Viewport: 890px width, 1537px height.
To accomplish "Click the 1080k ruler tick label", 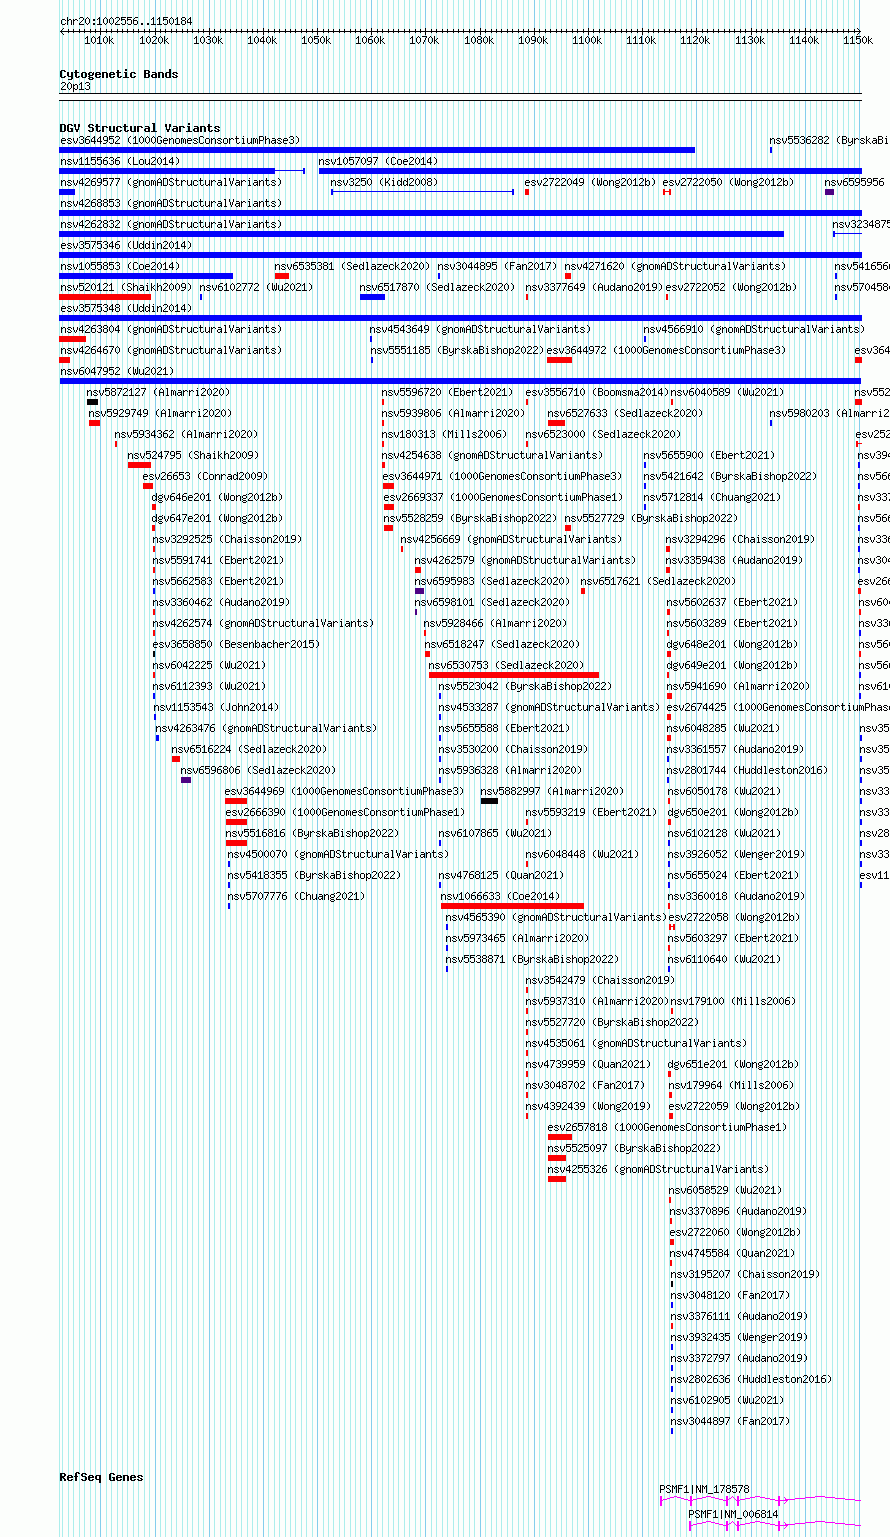I will tap(479, 40).
